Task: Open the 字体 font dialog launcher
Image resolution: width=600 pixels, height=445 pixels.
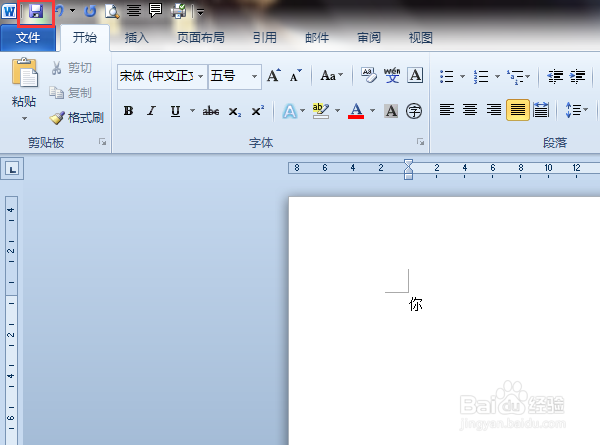Action: click(x=421, y=142)
